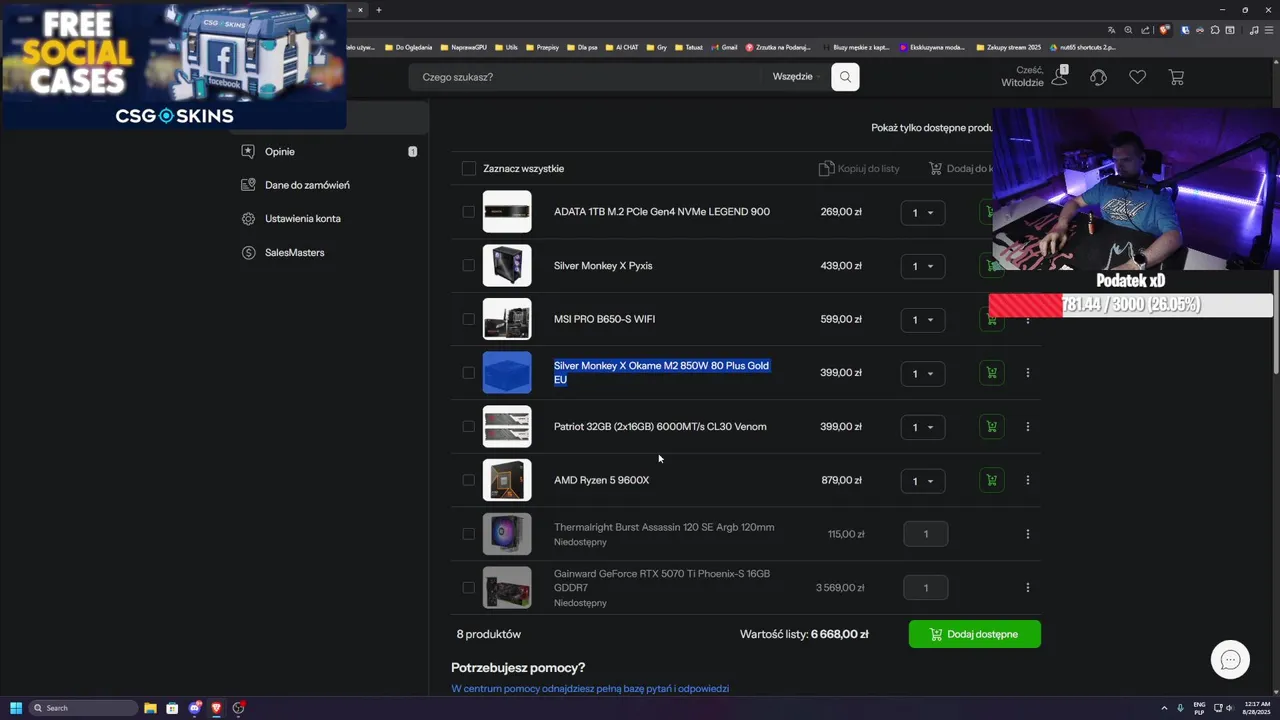Open more options for Gainward RTX 5070 Ti
This screenshot has height=720, width=1280.
pyautogui.click(x=1028, y=588)
